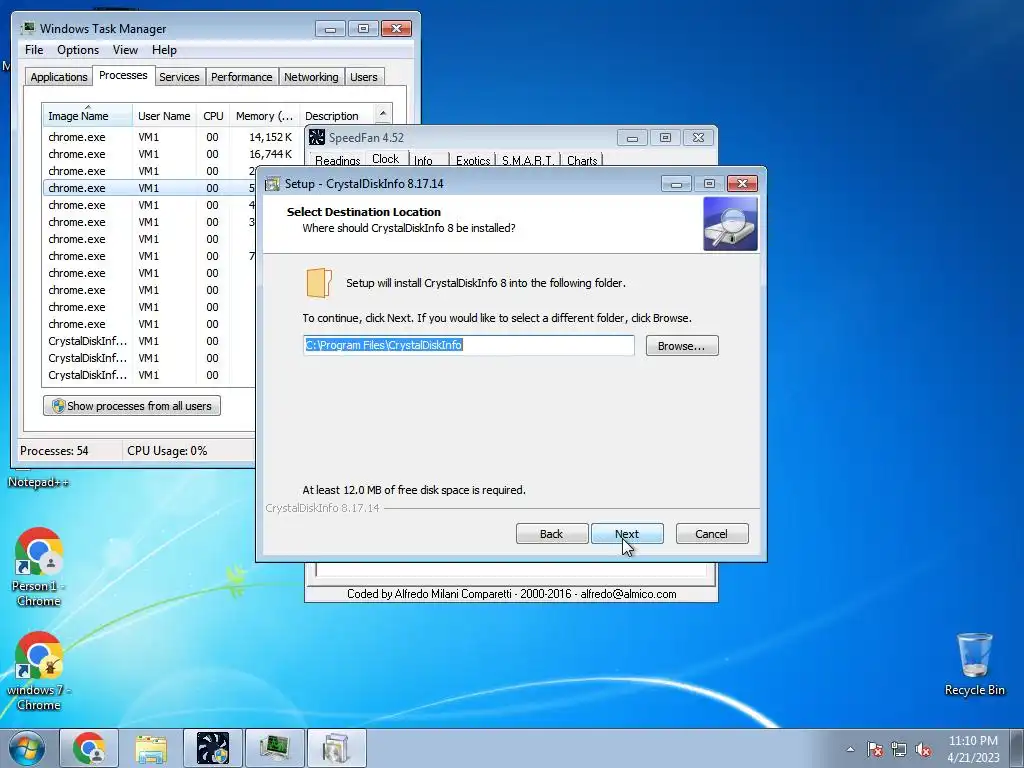Open the Exotics tab in SpeedFan

[473, 160]
